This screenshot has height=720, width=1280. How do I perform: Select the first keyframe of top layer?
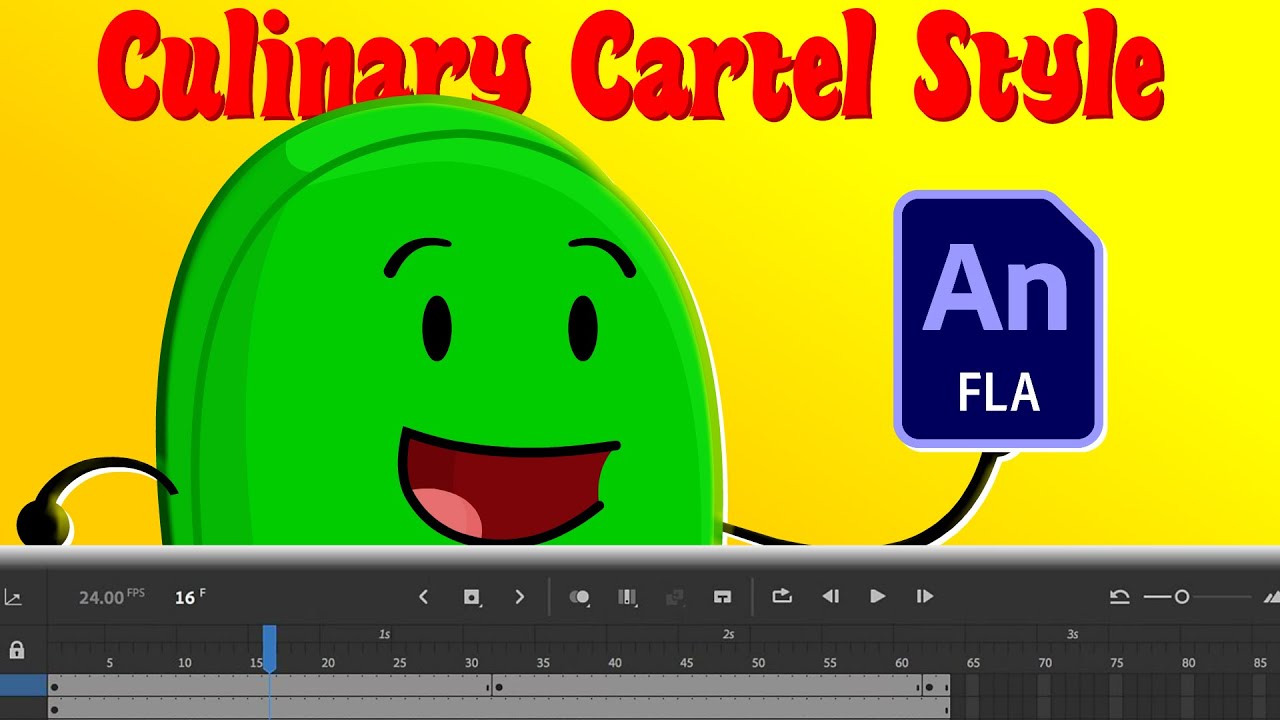[x=54, y=687]
